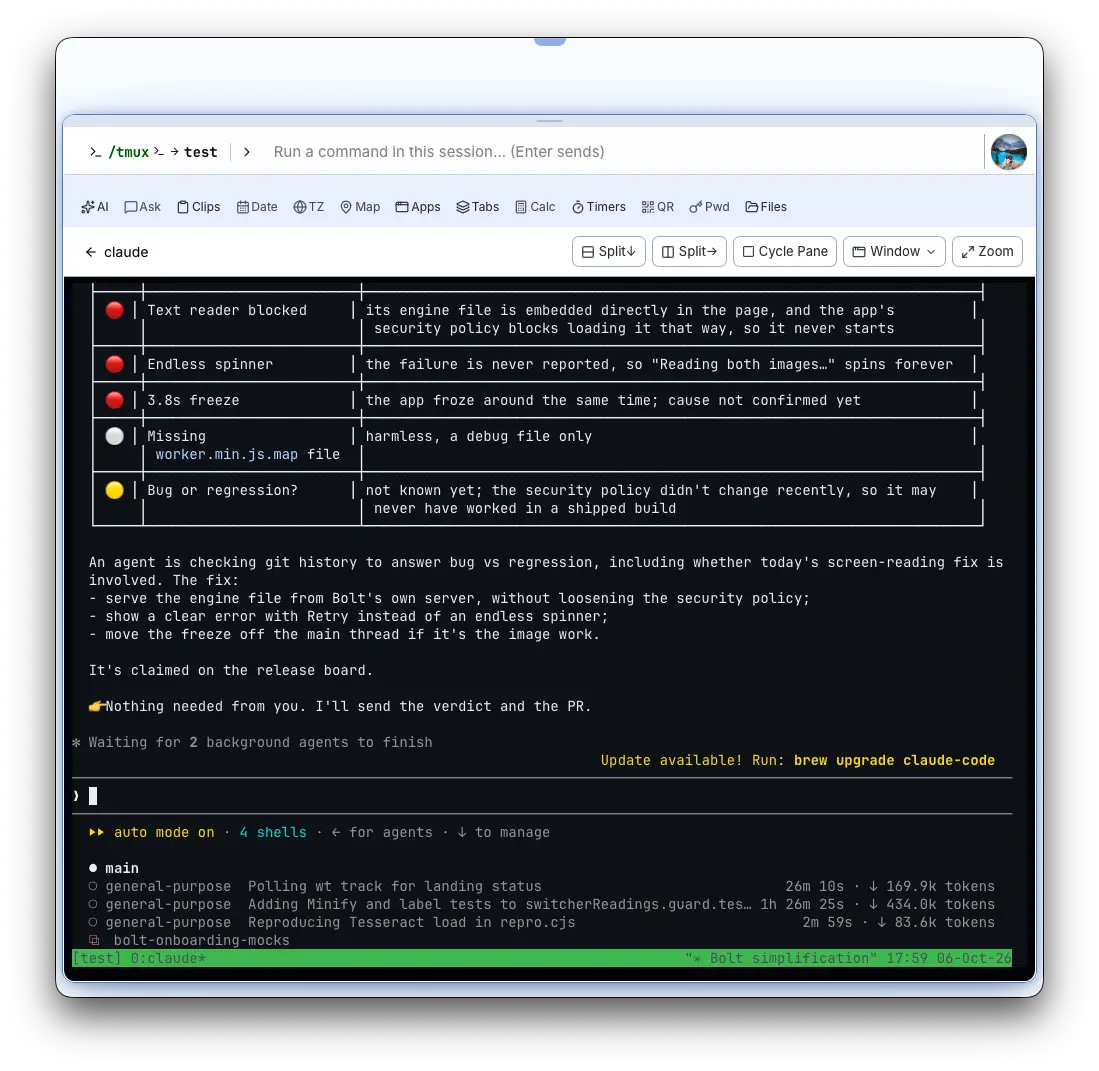Image resolution: width=1099 pixels, height=1071 pixels.
Task: Click the red dot beside 3.8s freeze
Action: pos(114,400)
